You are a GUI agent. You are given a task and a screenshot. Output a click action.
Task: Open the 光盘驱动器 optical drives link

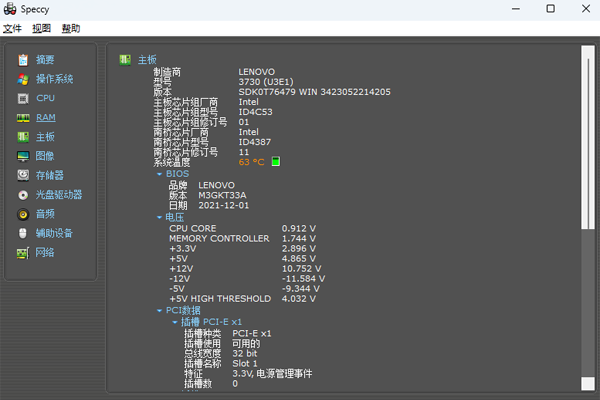[x=59, y=195]
